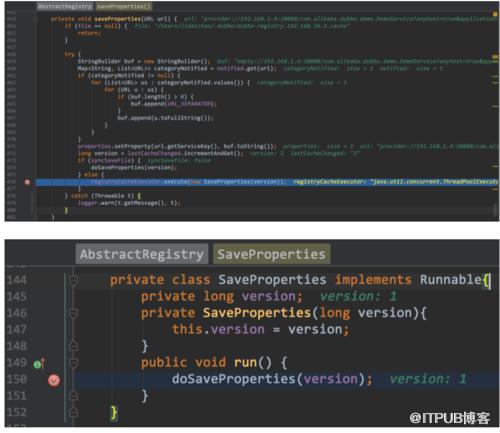Click line number 147 in the gutter
The height and width of the screenshot is (433, 500).
[x=17, y=329]
